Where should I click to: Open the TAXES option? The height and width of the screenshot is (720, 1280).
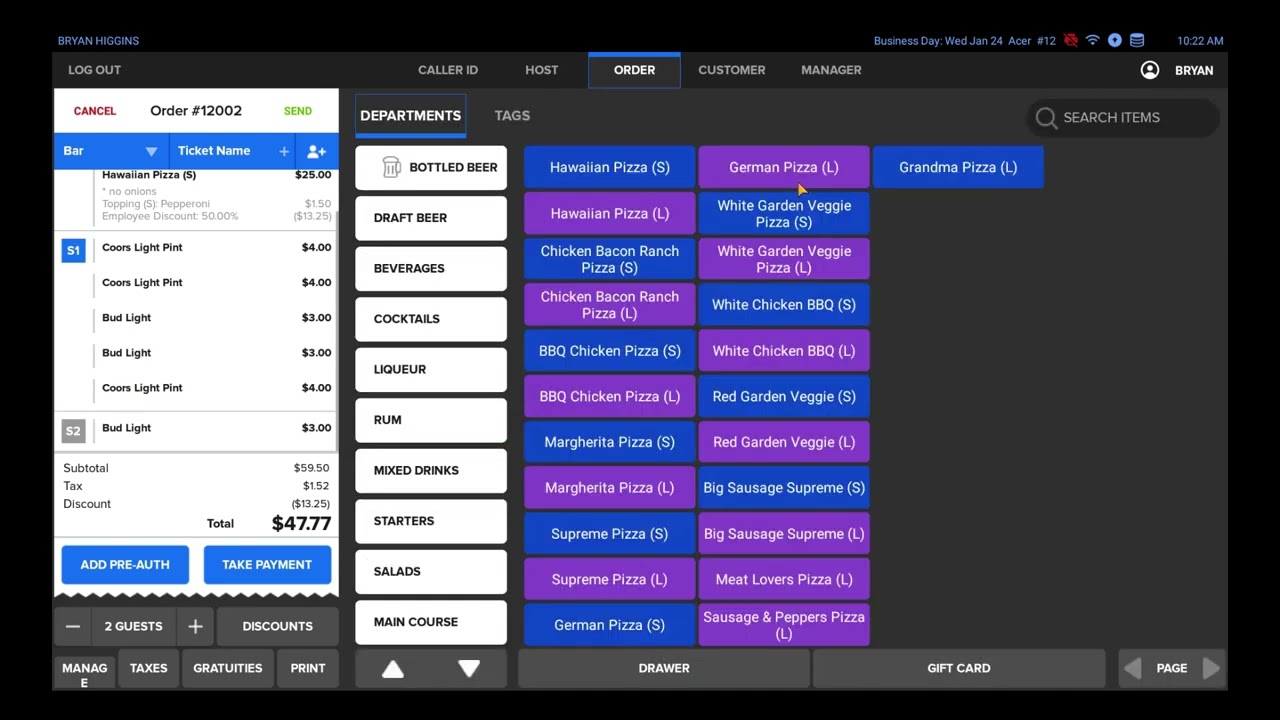(148, 668)
